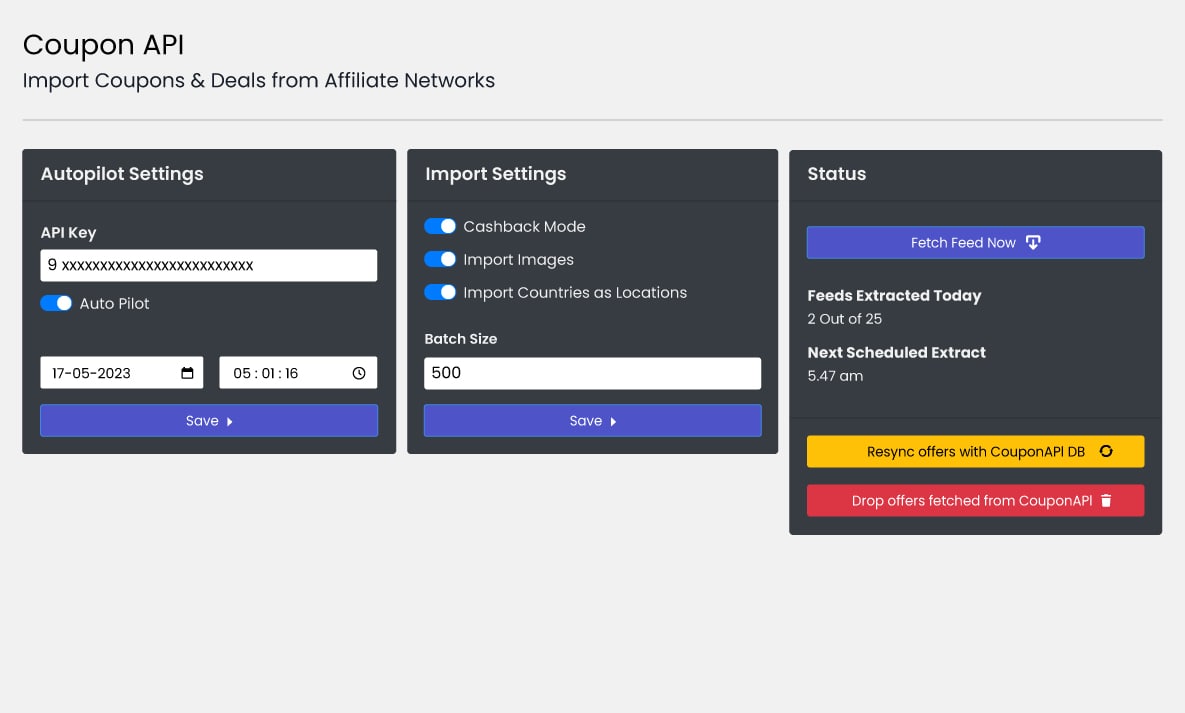The image size is (1185, 713).
Task: Click the Coupon API page title
Action: coord(104,45)
